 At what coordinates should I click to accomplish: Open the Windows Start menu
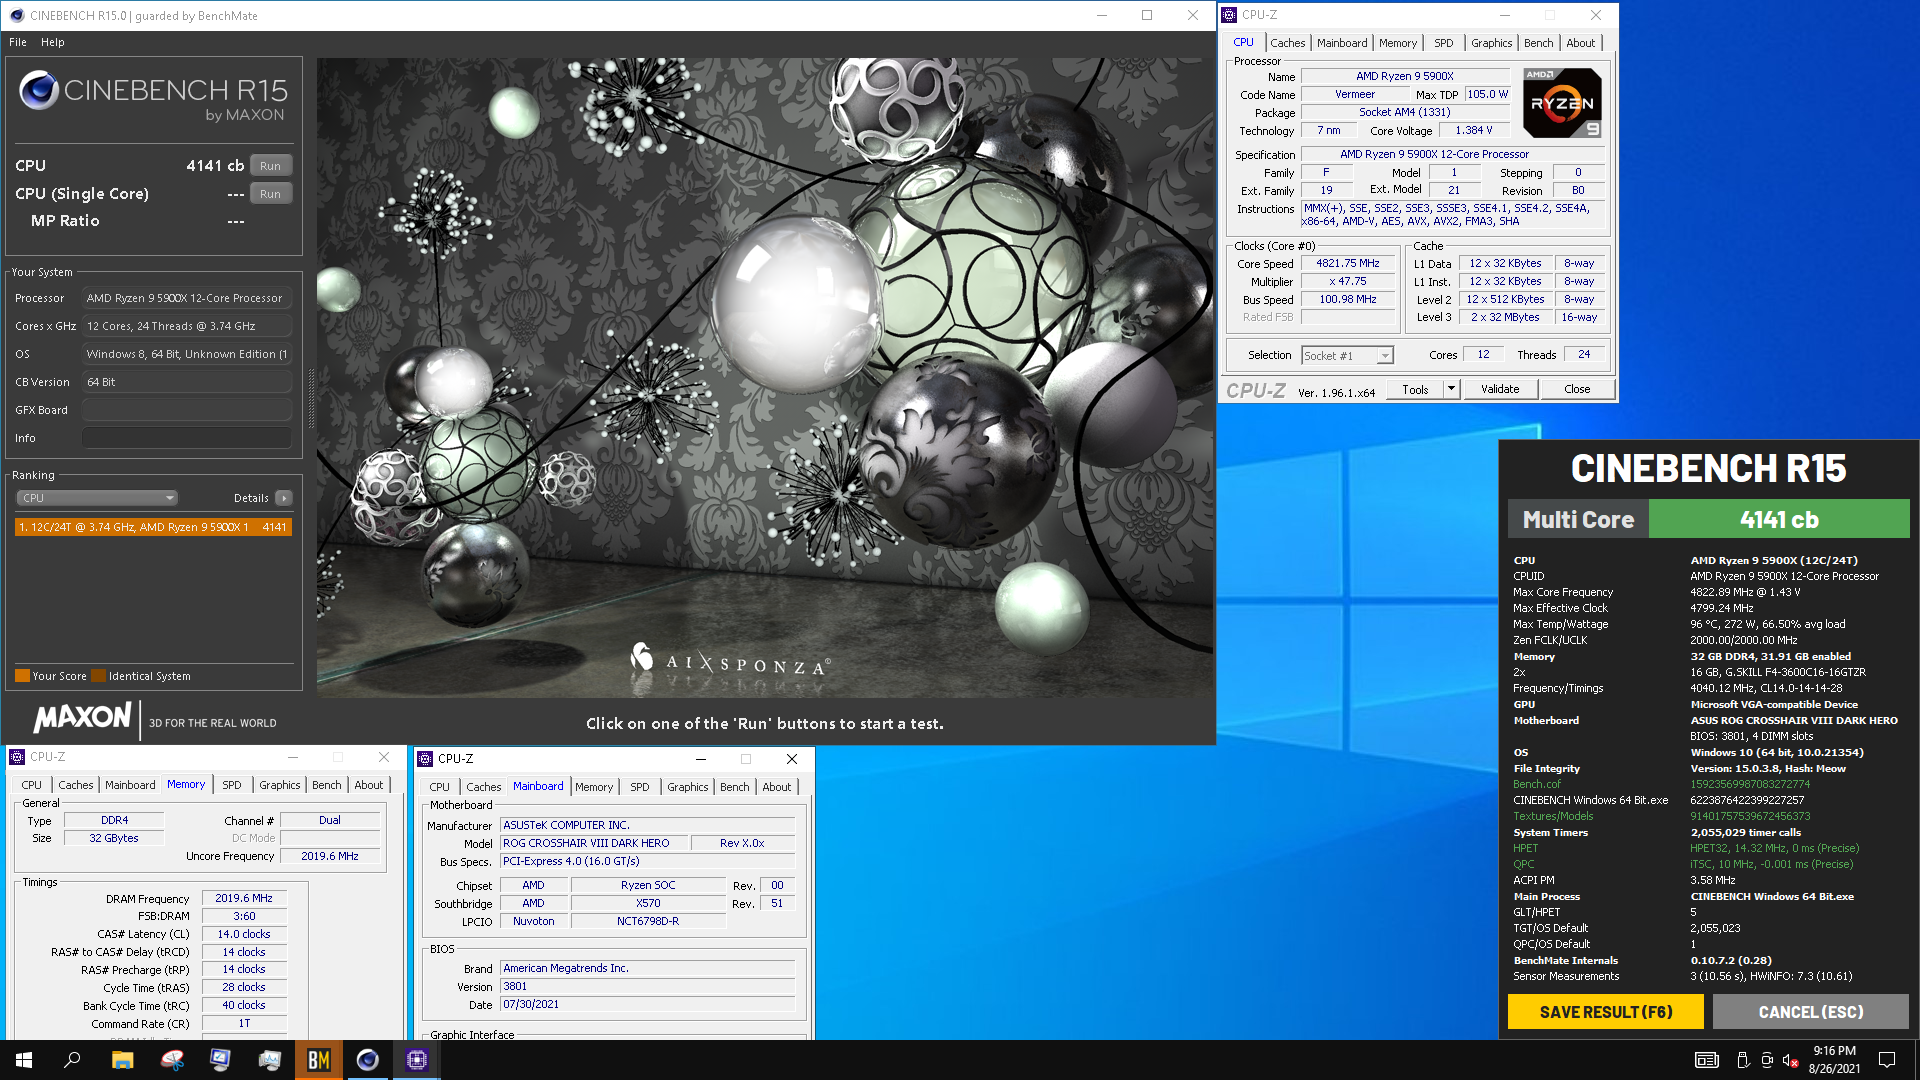24,1060
